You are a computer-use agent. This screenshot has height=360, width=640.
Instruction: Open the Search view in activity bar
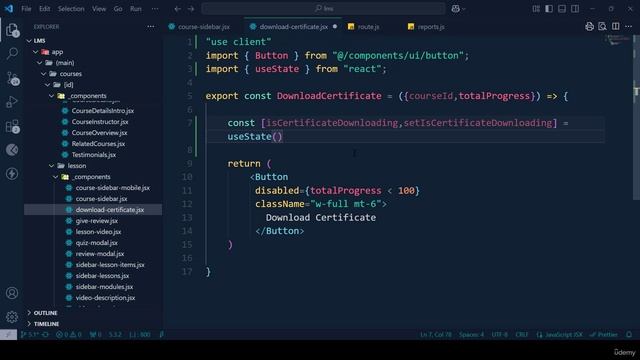tap(12, 53)
